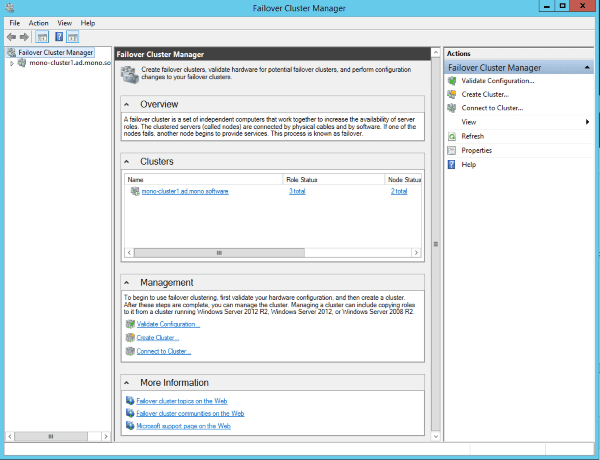Click the Validate Configuration icon under Management
Viewport: 600px width, 460px height.
[130, 324]
